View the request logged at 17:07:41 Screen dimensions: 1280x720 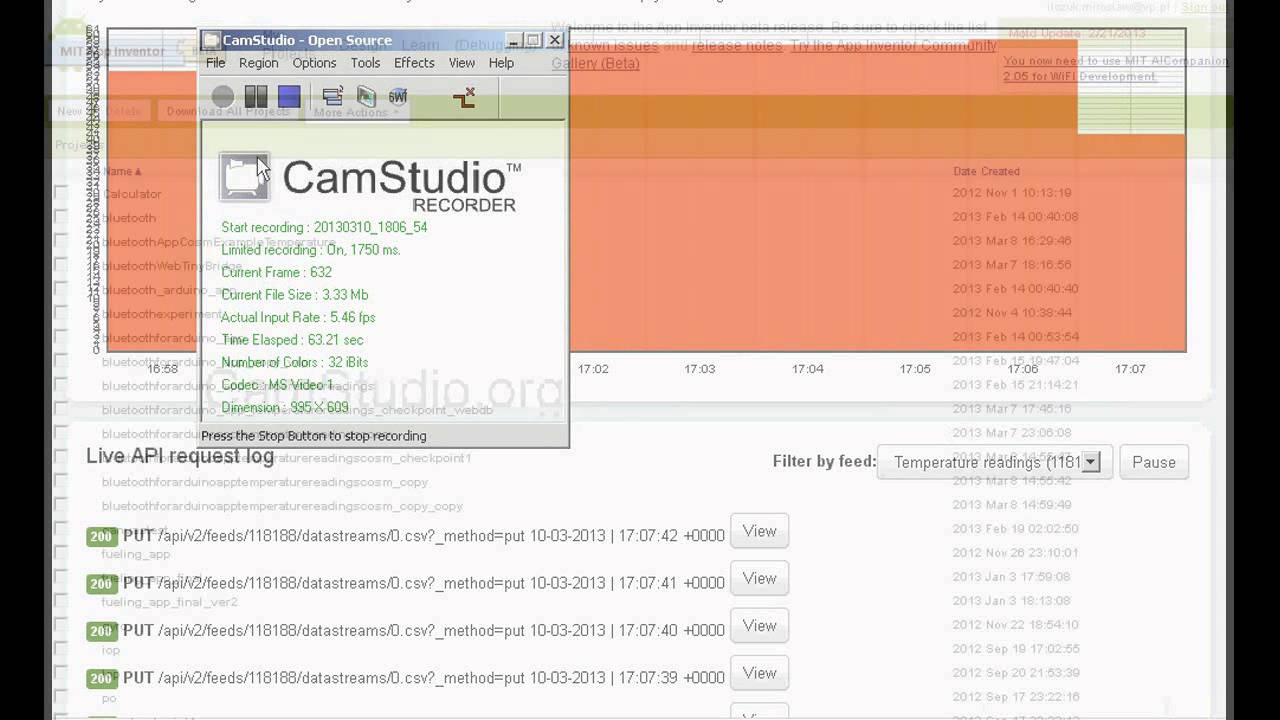point(760,578)
